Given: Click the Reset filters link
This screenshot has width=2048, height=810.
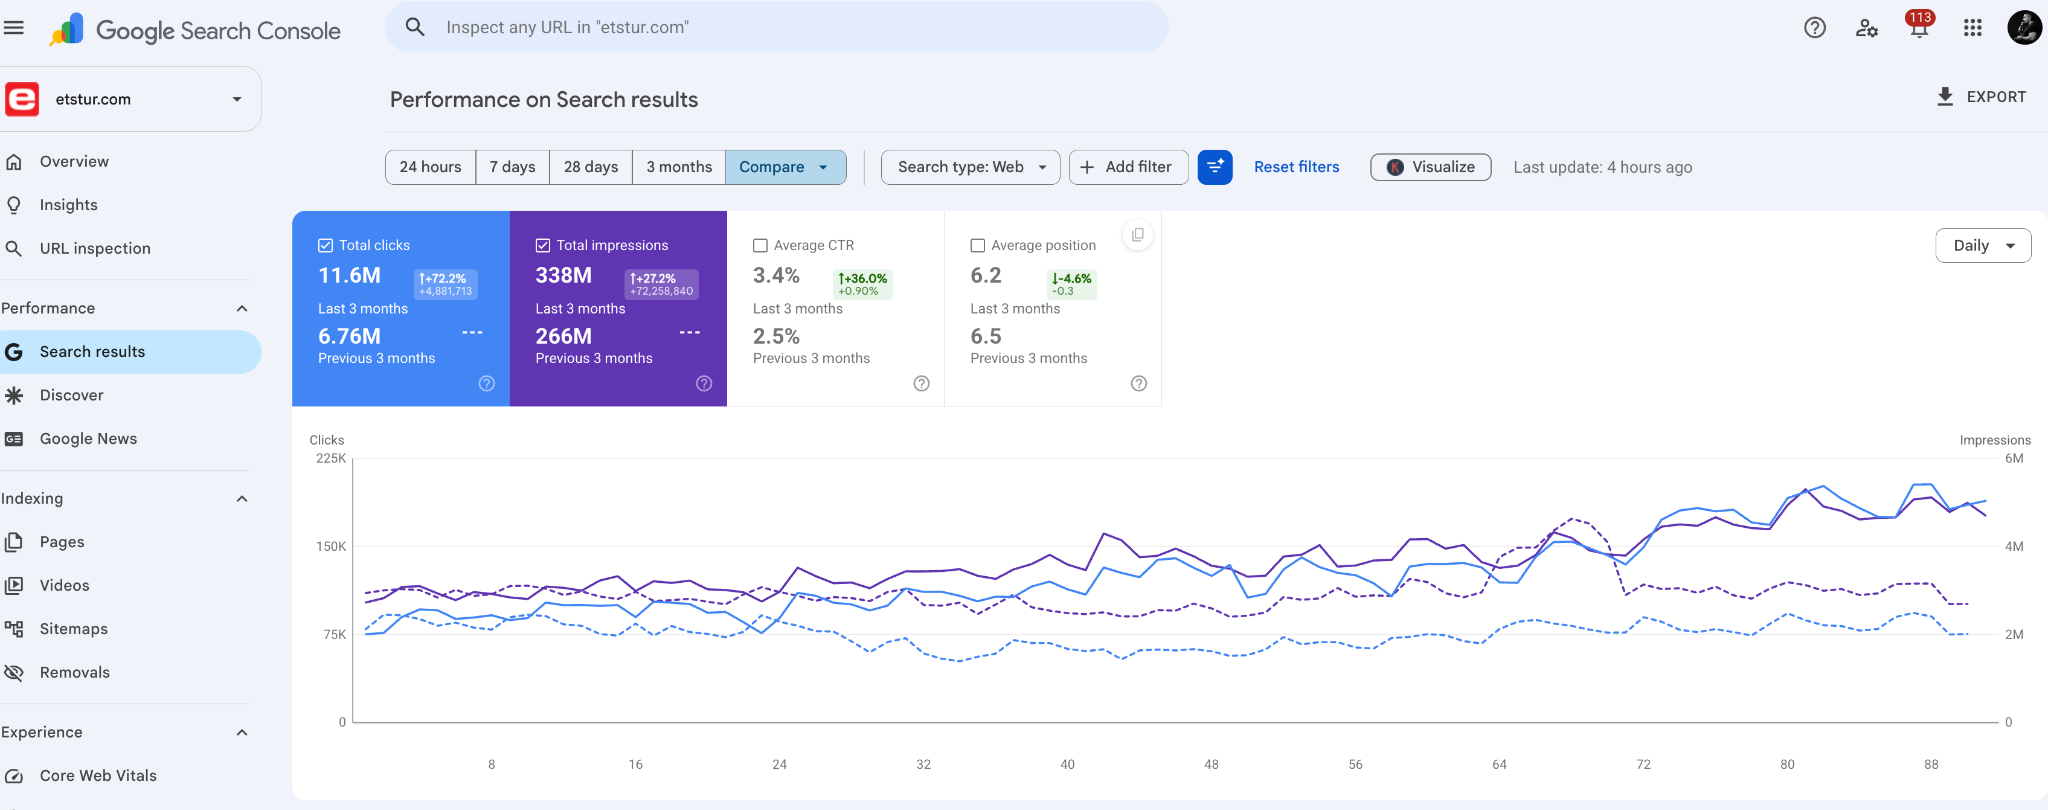Looking at the screenshot, I should point(1297,167).
